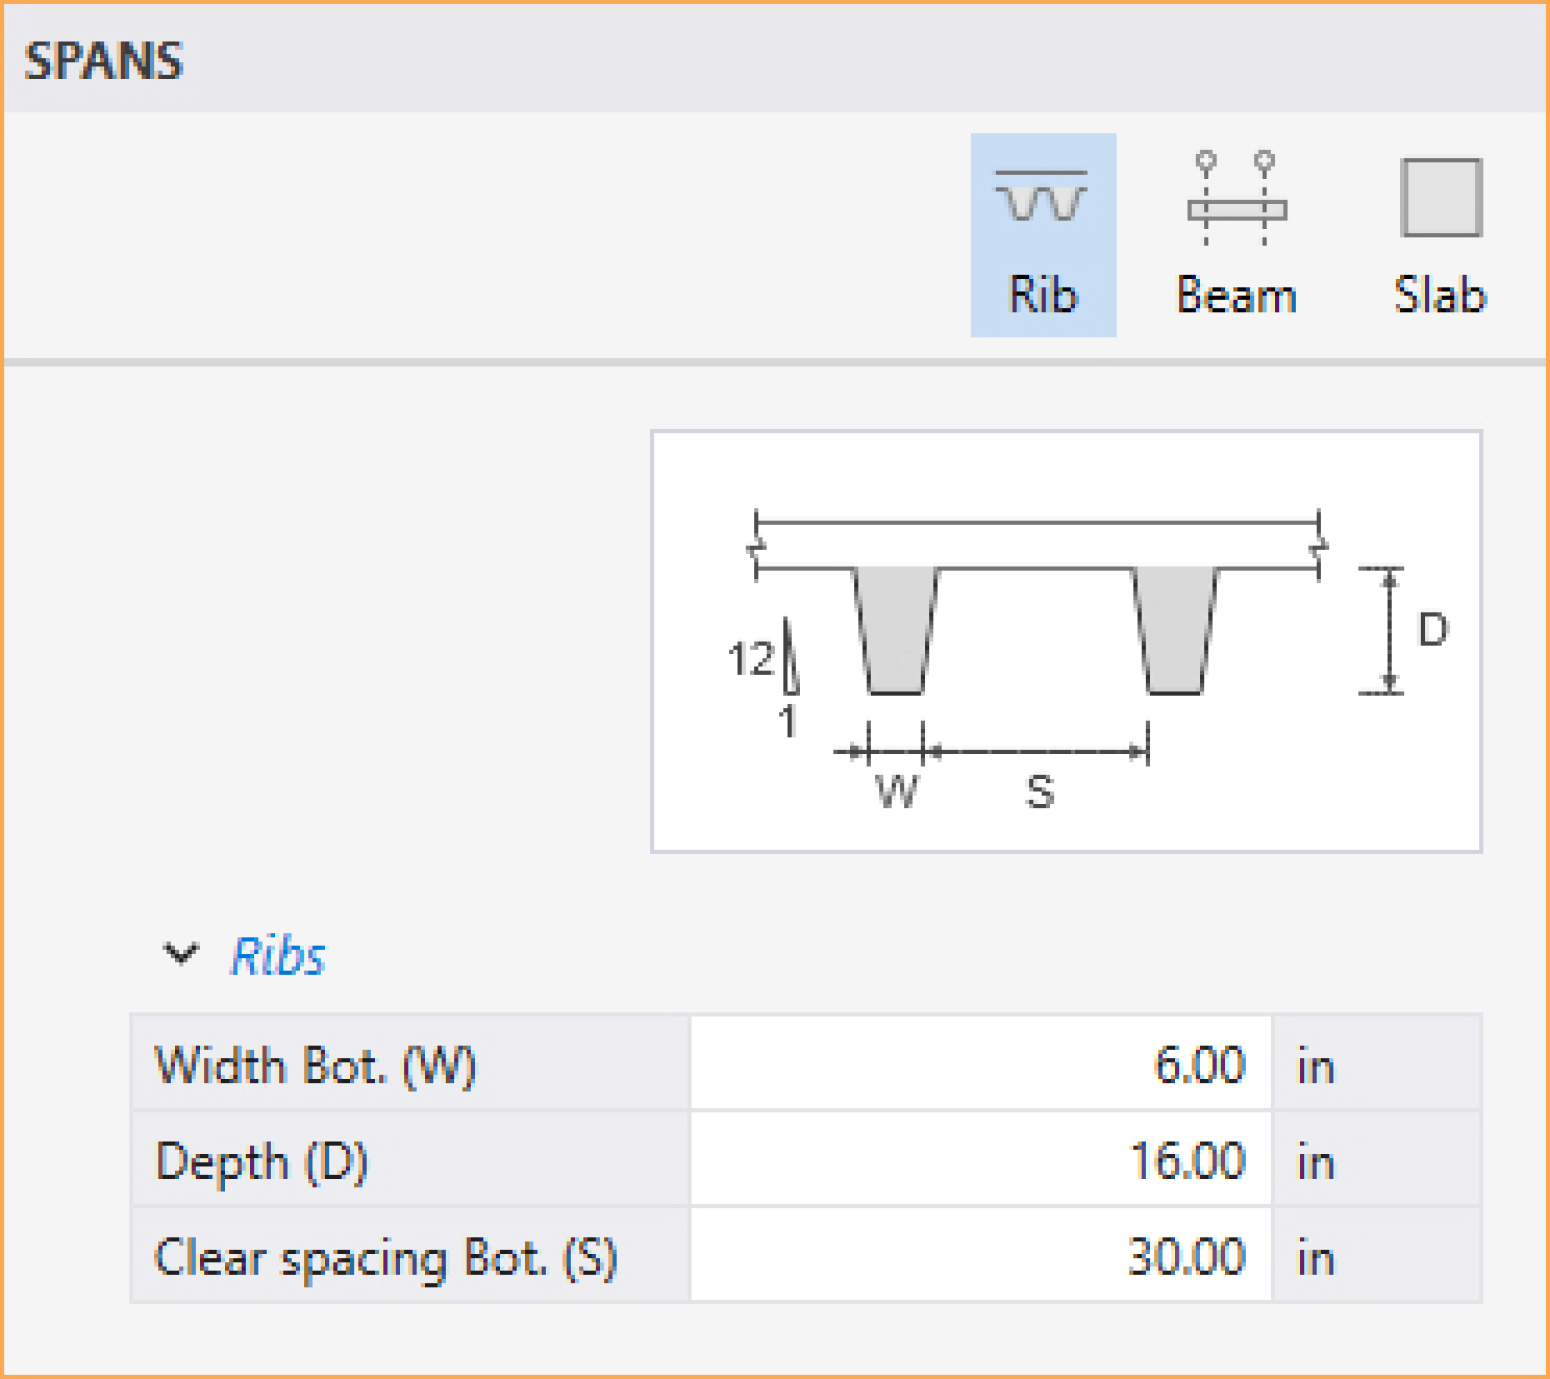Screen dimensions: 1550x1379
Task: Click the Slab text label
Action: point(1440,295)
